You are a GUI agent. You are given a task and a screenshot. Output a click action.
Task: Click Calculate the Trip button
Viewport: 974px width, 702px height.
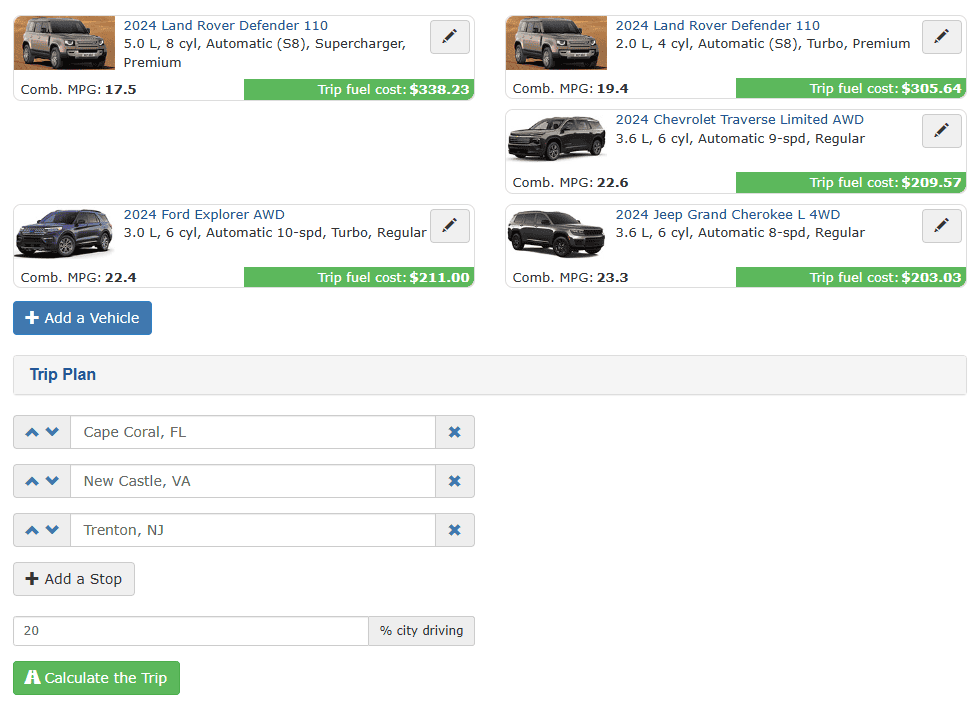click(96, 678)
